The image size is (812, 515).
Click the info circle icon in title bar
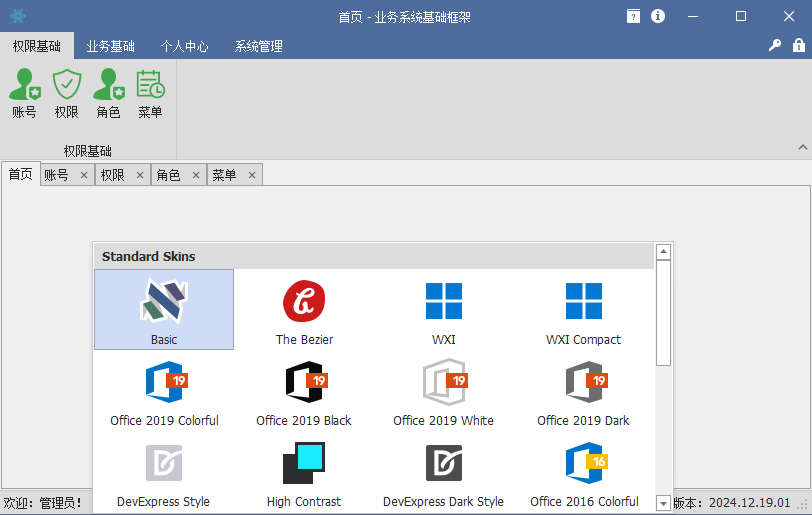pyautogui.click(x=658, y=16)
